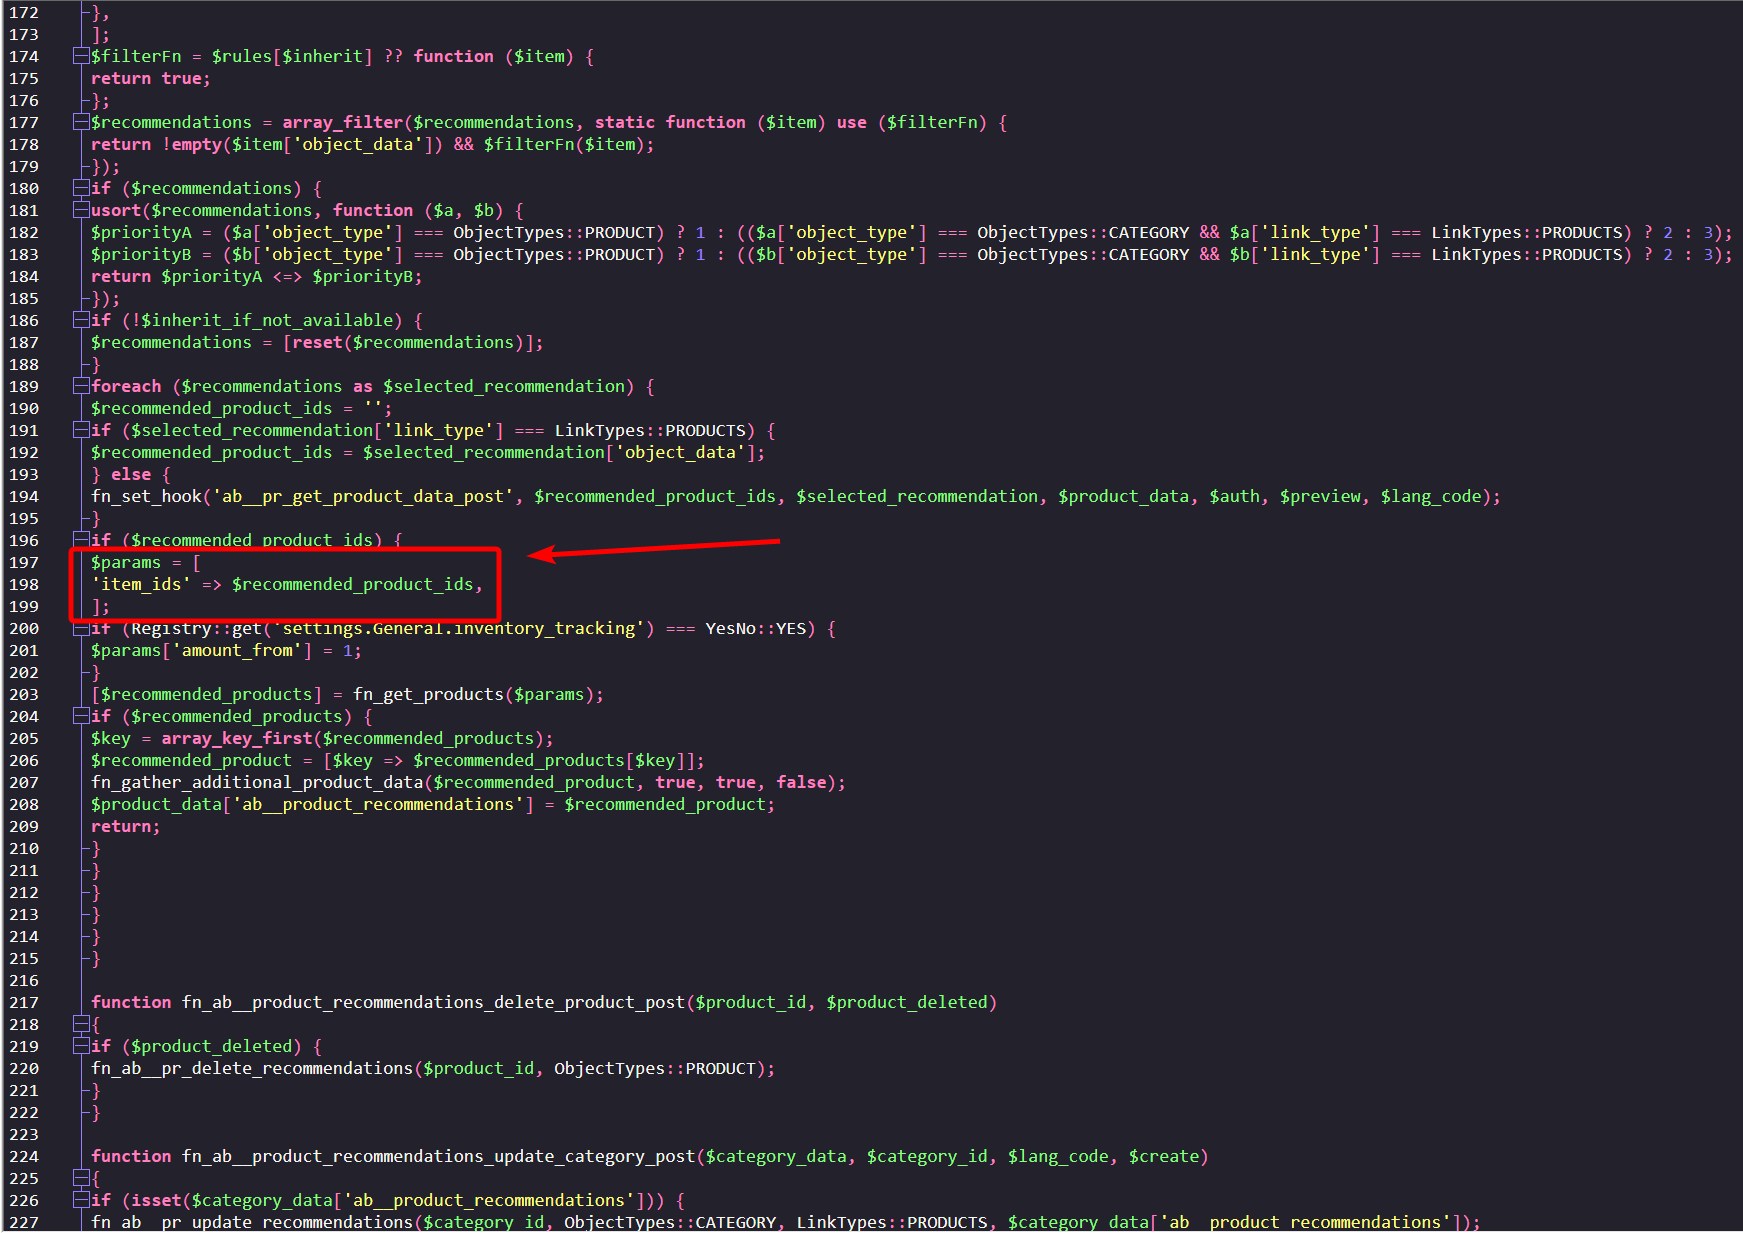Fold the usort callback on line 181
This screenshot has height=1233, width=1743.
[80, 211]
